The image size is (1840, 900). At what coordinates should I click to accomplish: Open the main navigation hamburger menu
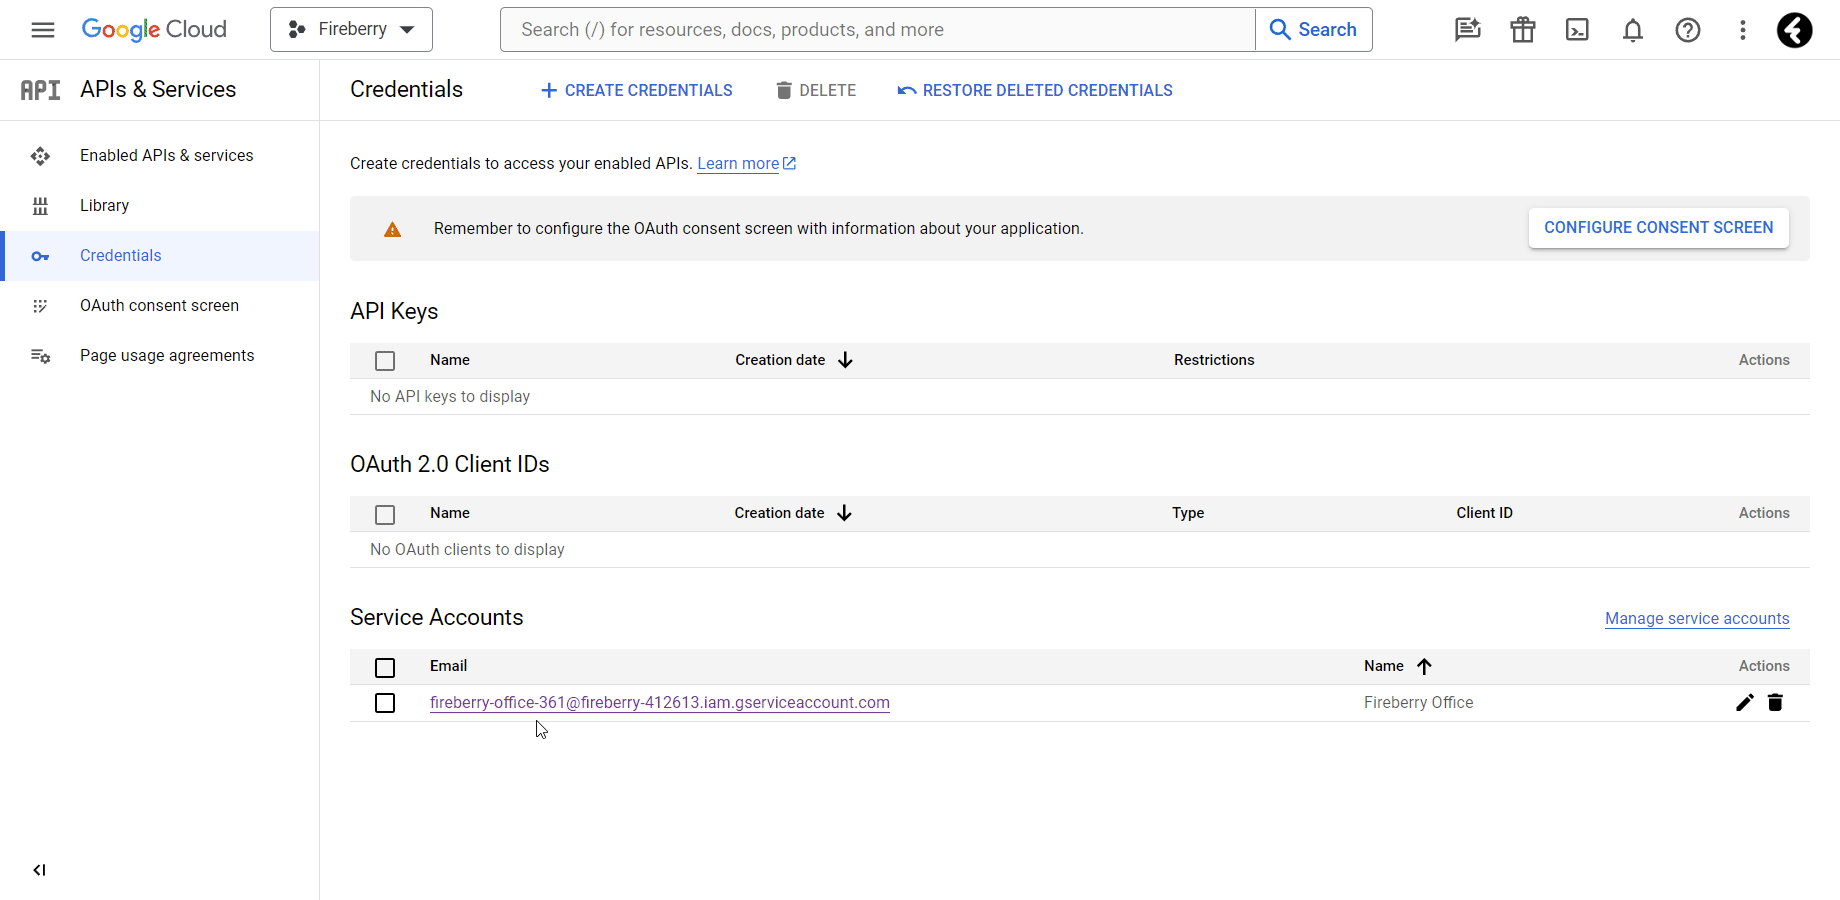pyautogui.click(x=43, y=30)
